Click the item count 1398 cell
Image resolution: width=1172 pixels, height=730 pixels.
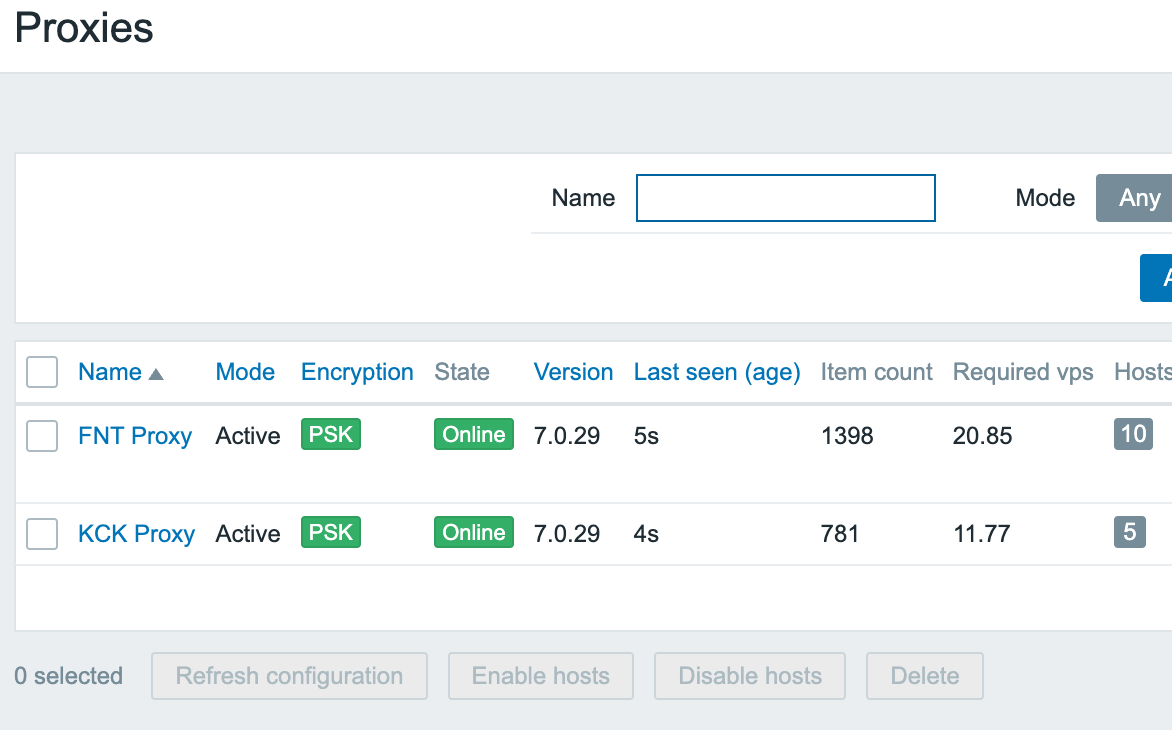pyautogui.click(x=847, y=436)
